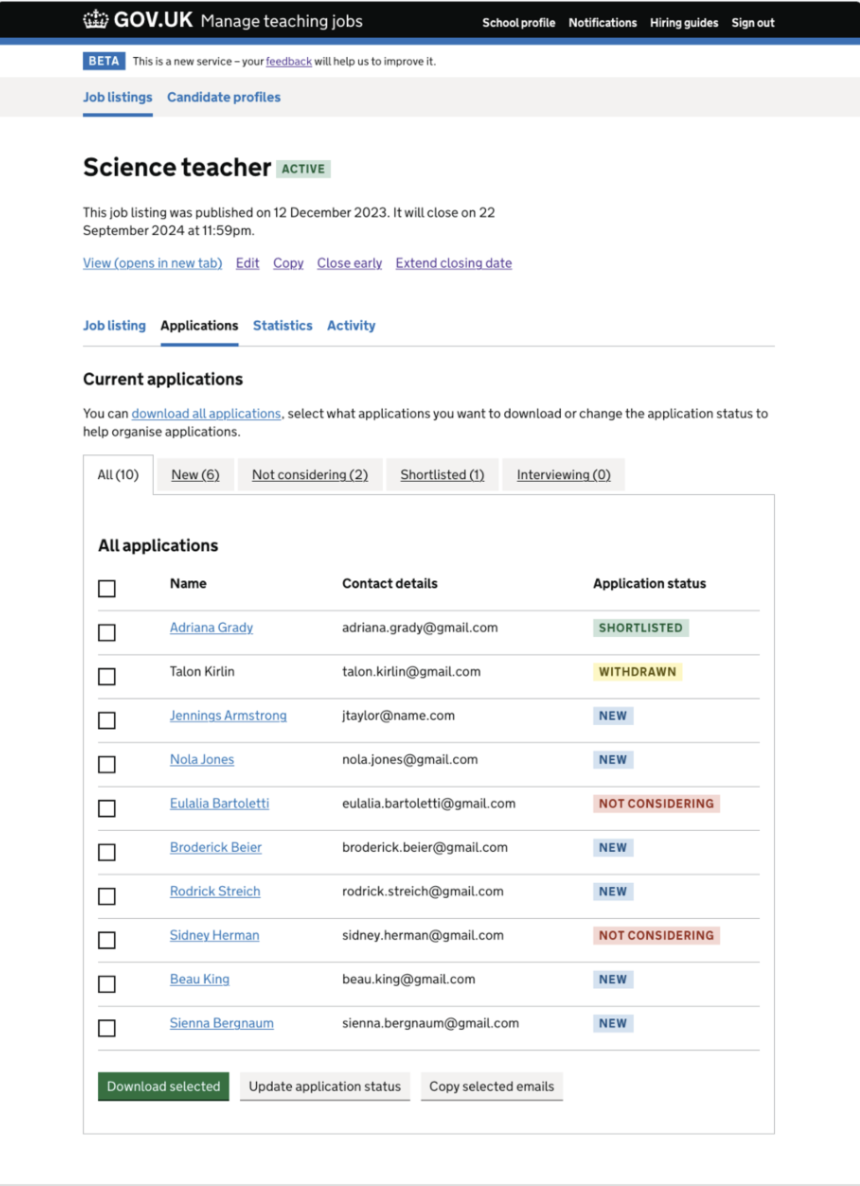The image size is (860, 1186).
Task: Open the Activity tab
Action: (x=351, y=326)
